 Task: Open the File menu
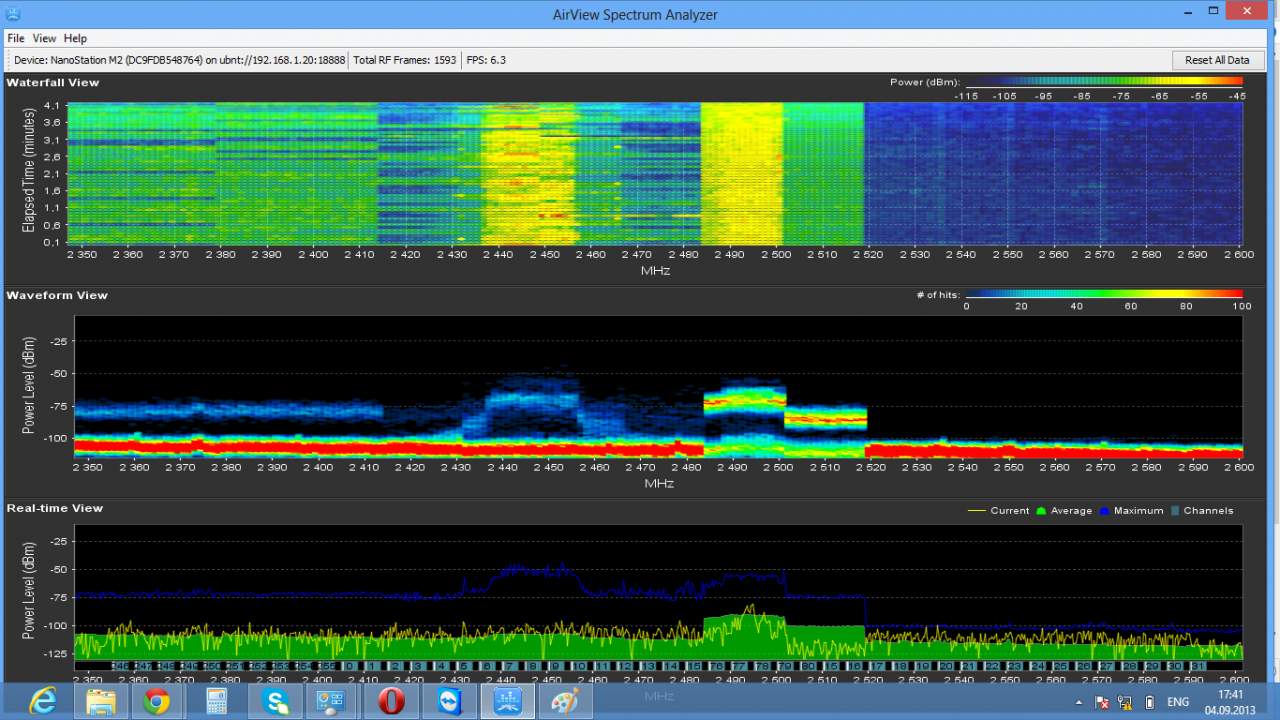[x=16, y=38]
